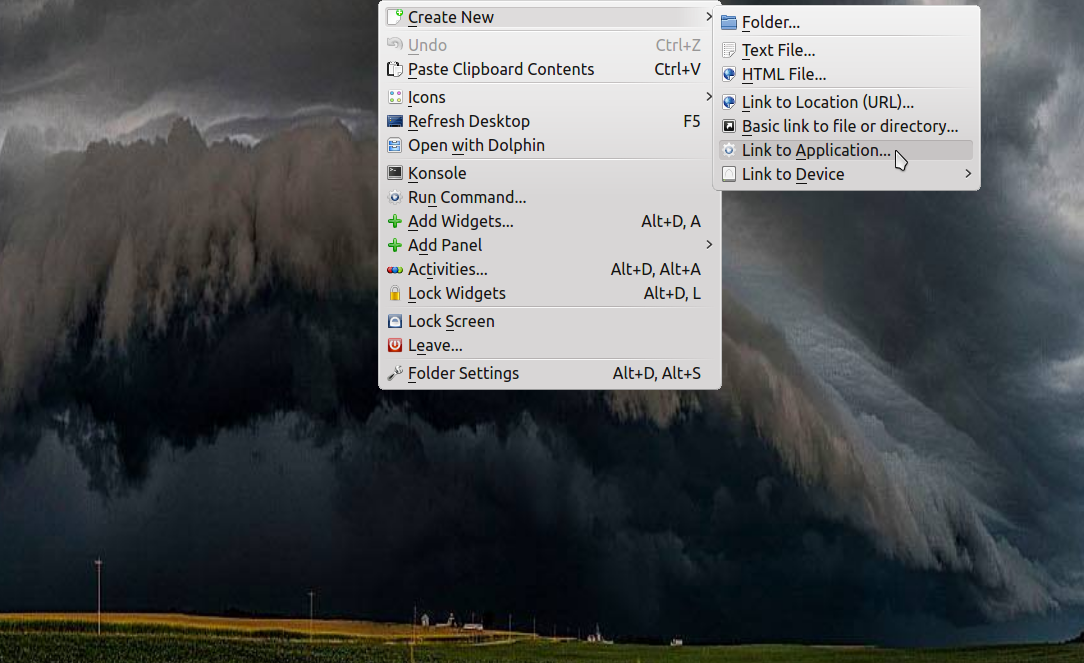Click the Run Command gear icon
This screenshot has height=663, width=1084.
pyautogui.click(x=395, y=197)
